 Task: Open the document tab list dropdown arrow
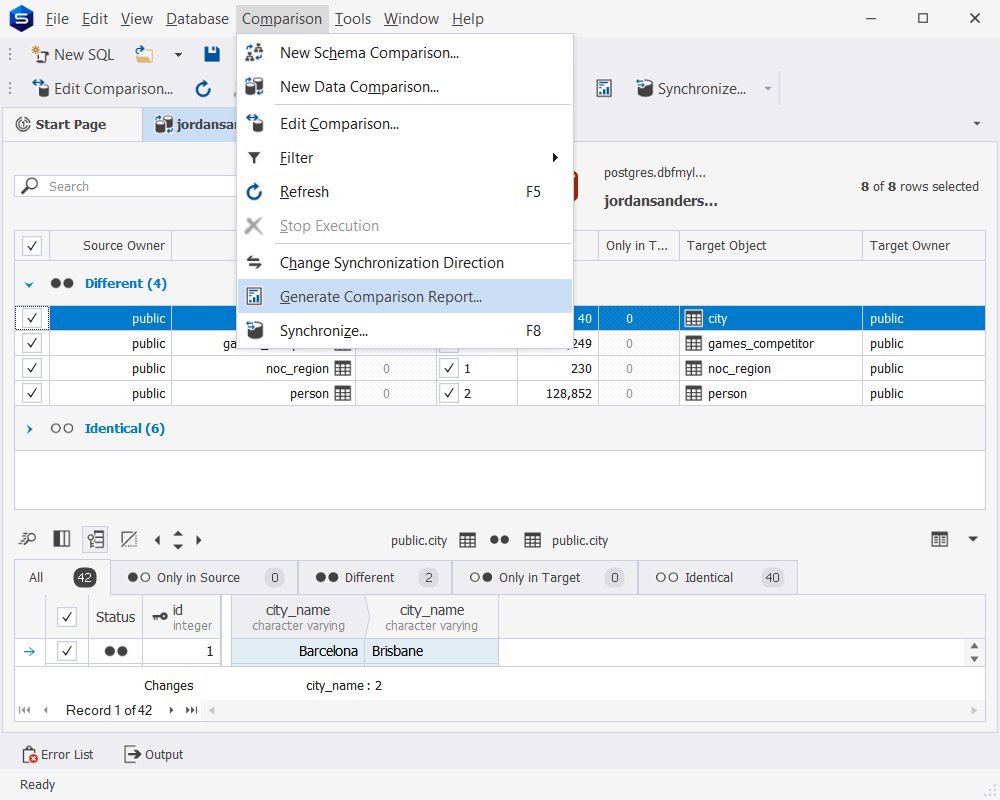(976, 124)
